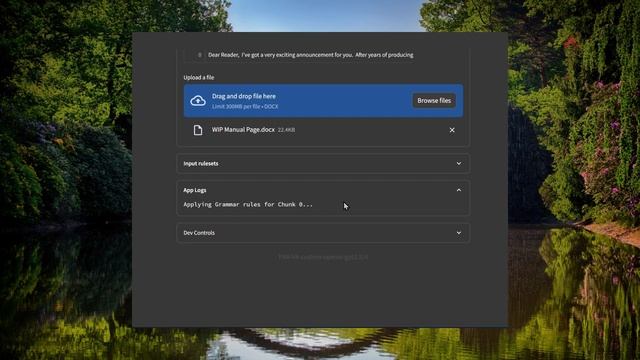
Task: Click the "Limit 300MB per file" hint text
Action: click(245, 107)
